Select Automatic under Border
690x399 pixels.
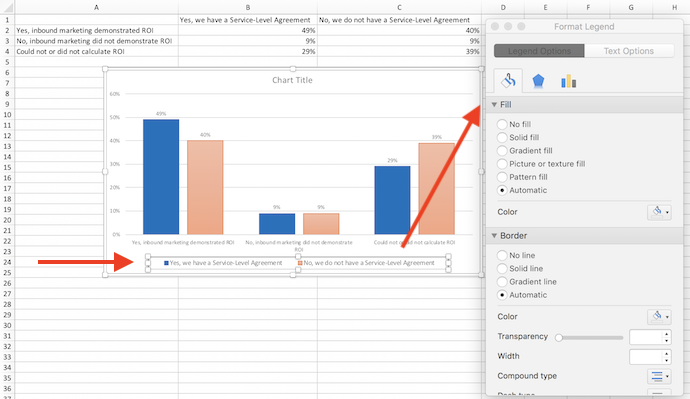tap(502, 295)
